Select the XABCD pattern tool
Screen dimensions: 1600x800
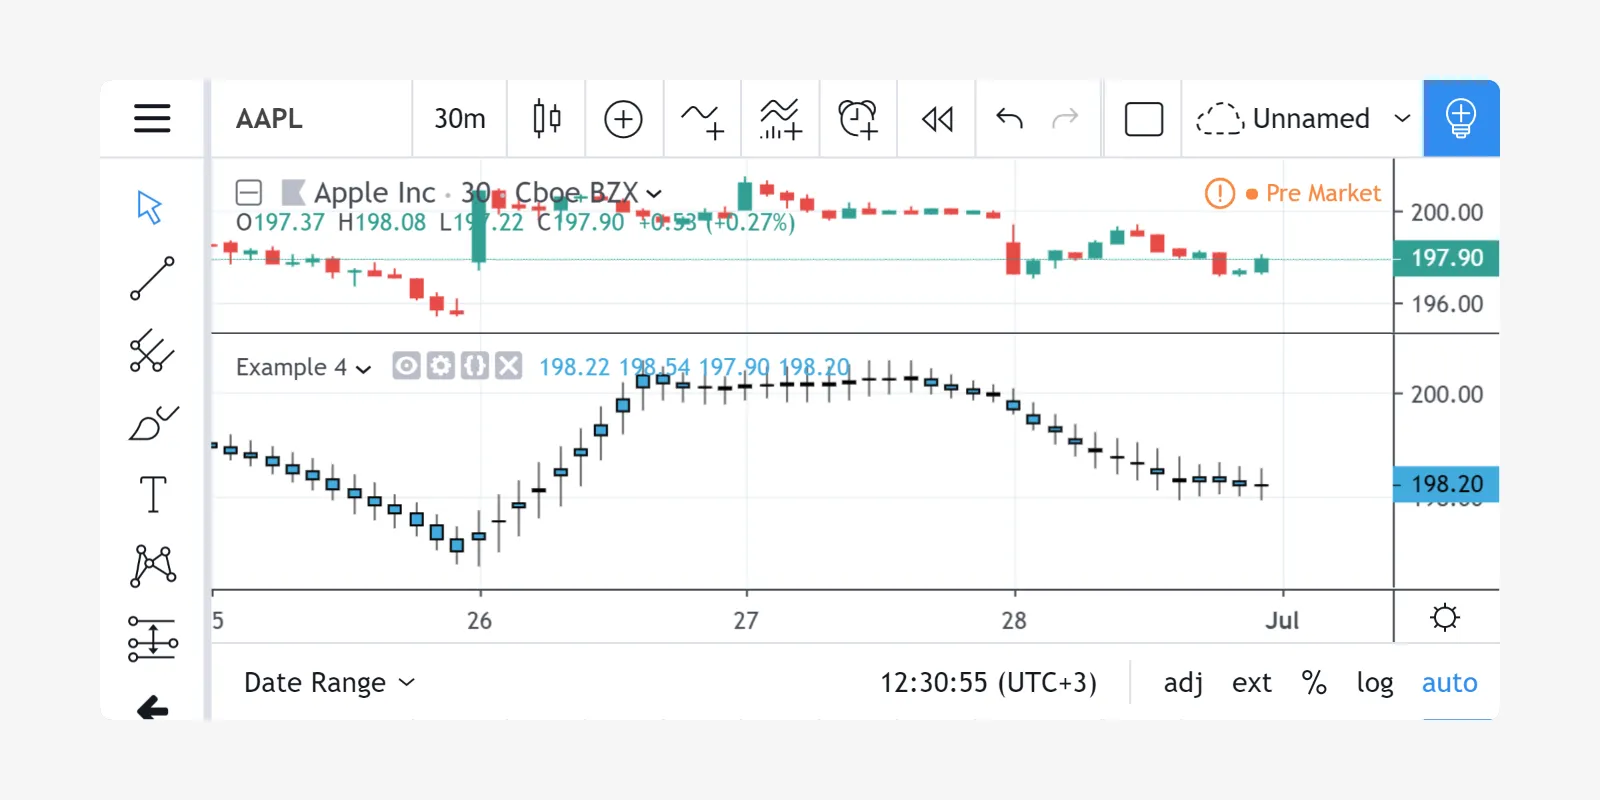[152, 566]
